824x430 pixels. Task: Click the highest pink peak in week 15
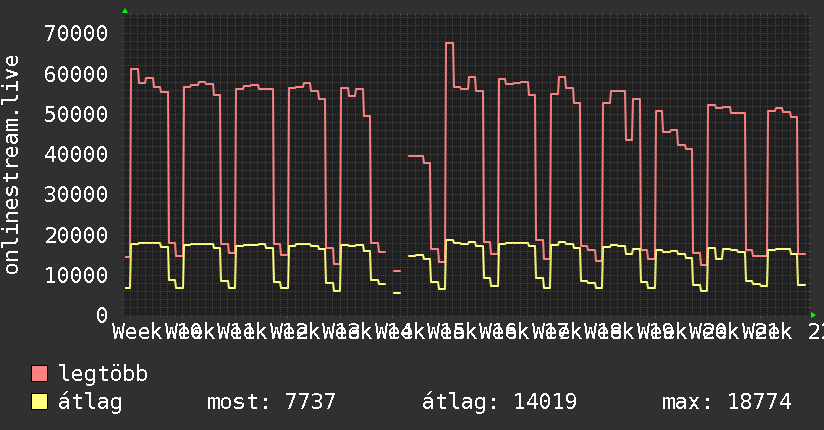pyautogui.click(x=449, y=43)
